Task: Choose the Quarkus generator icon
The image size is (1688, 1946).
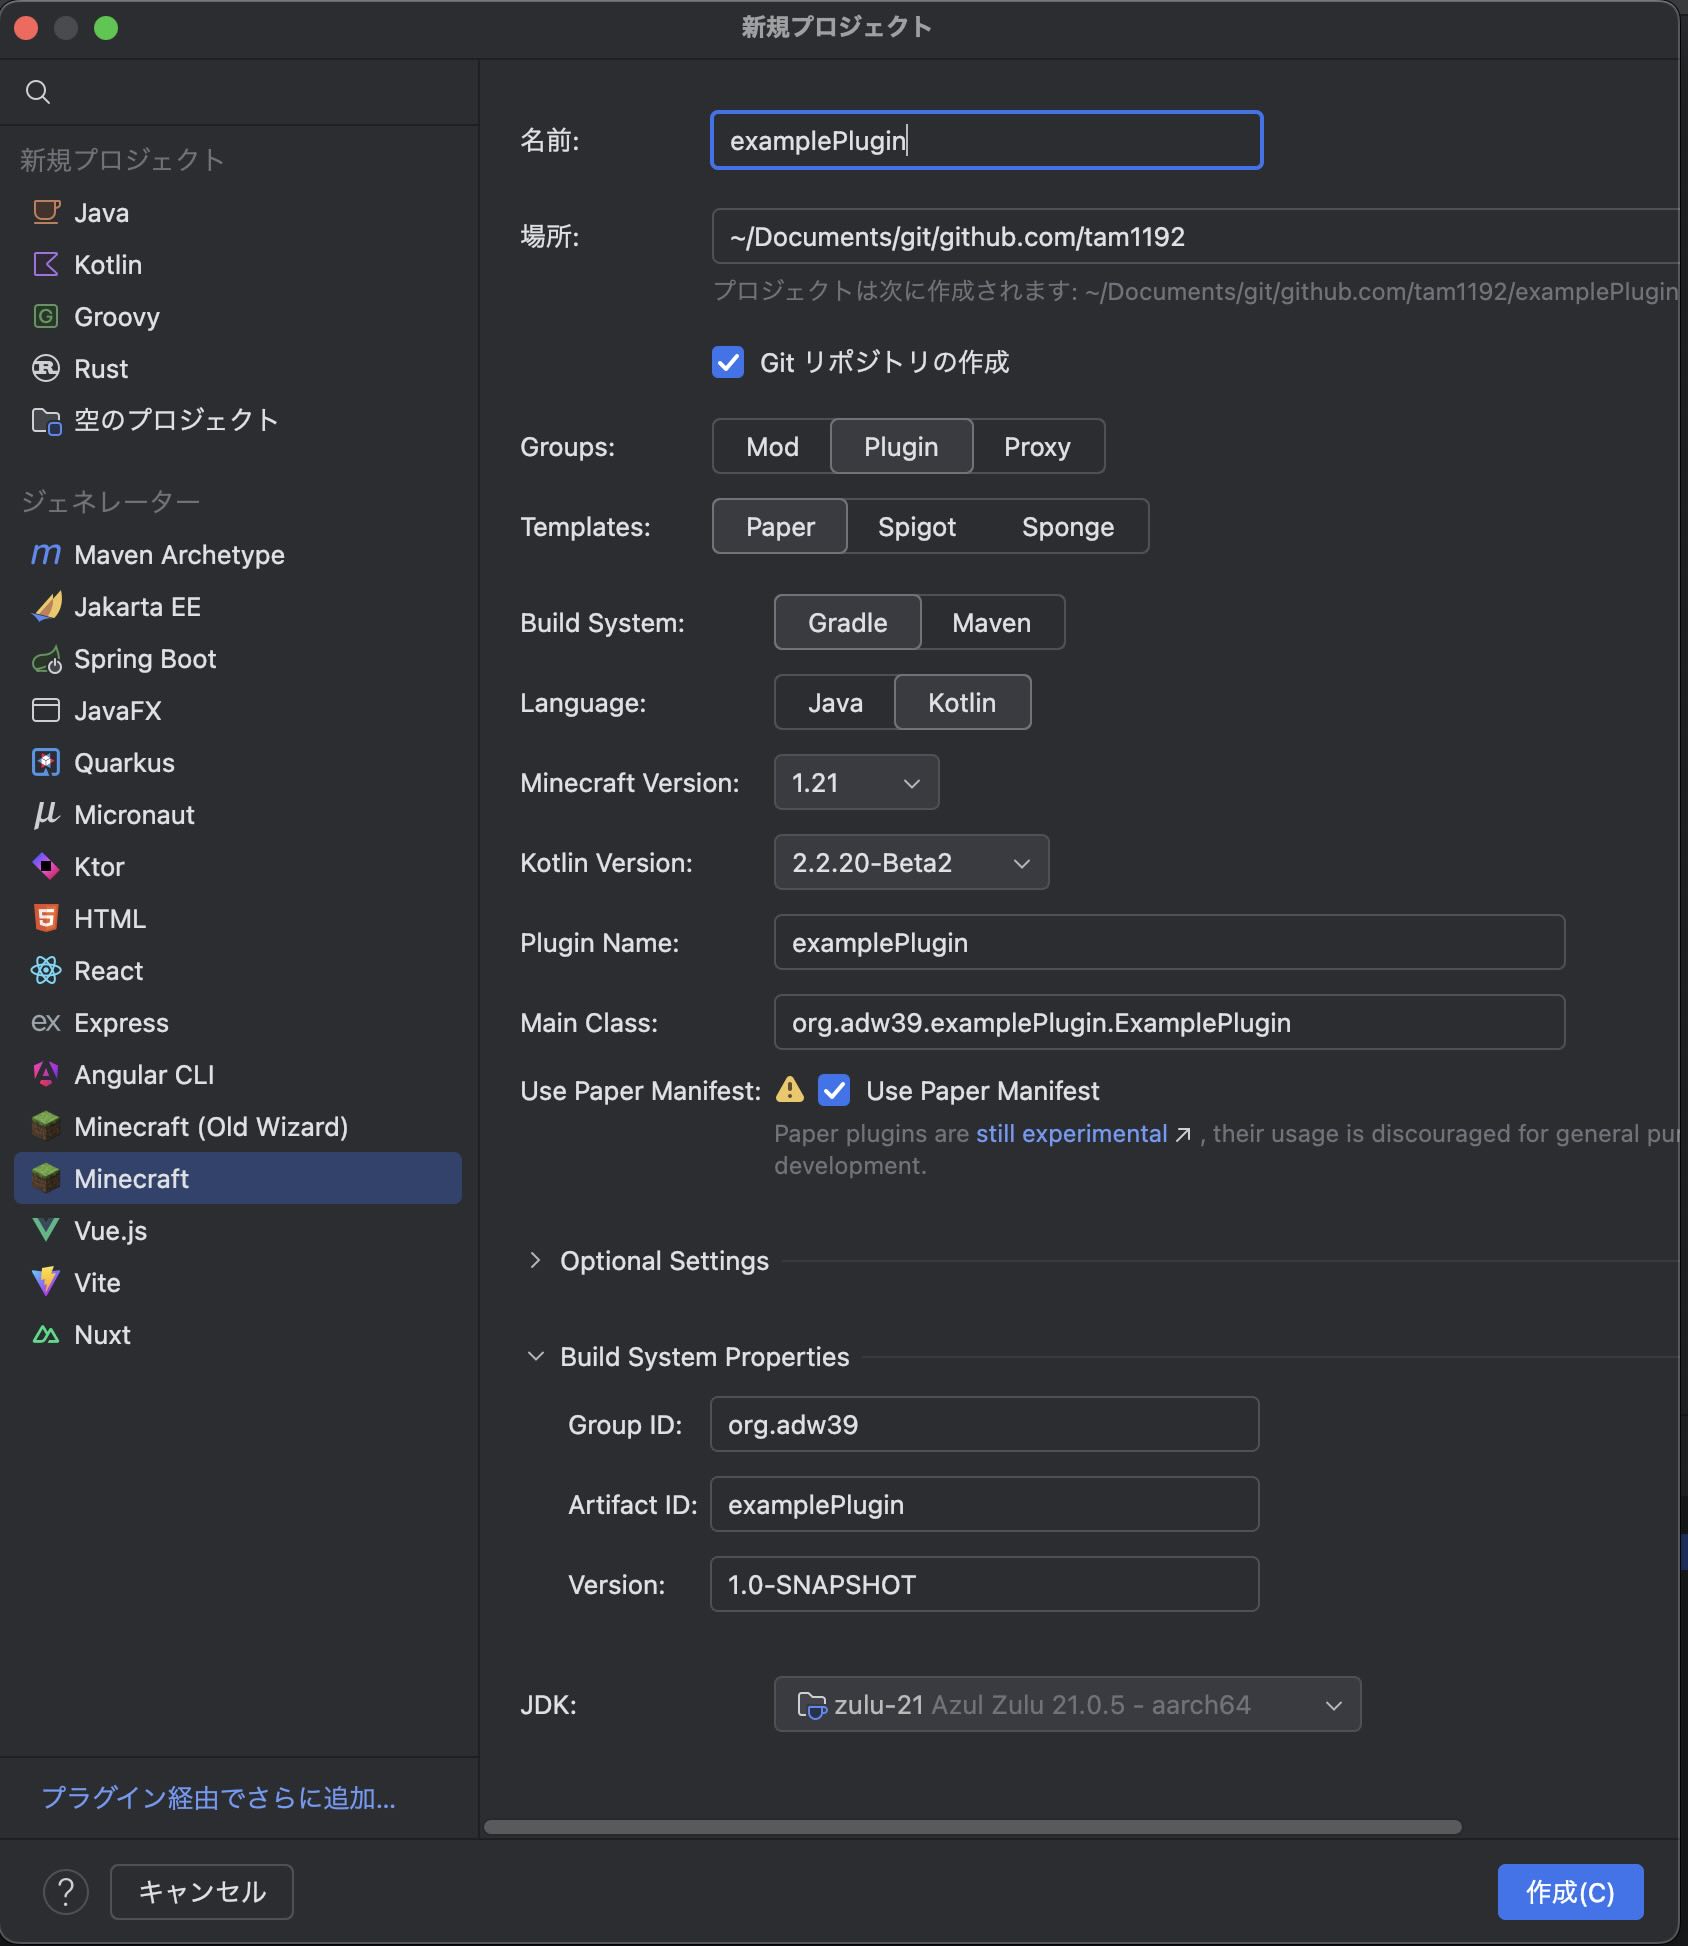Action: click(x=46, y=762)
